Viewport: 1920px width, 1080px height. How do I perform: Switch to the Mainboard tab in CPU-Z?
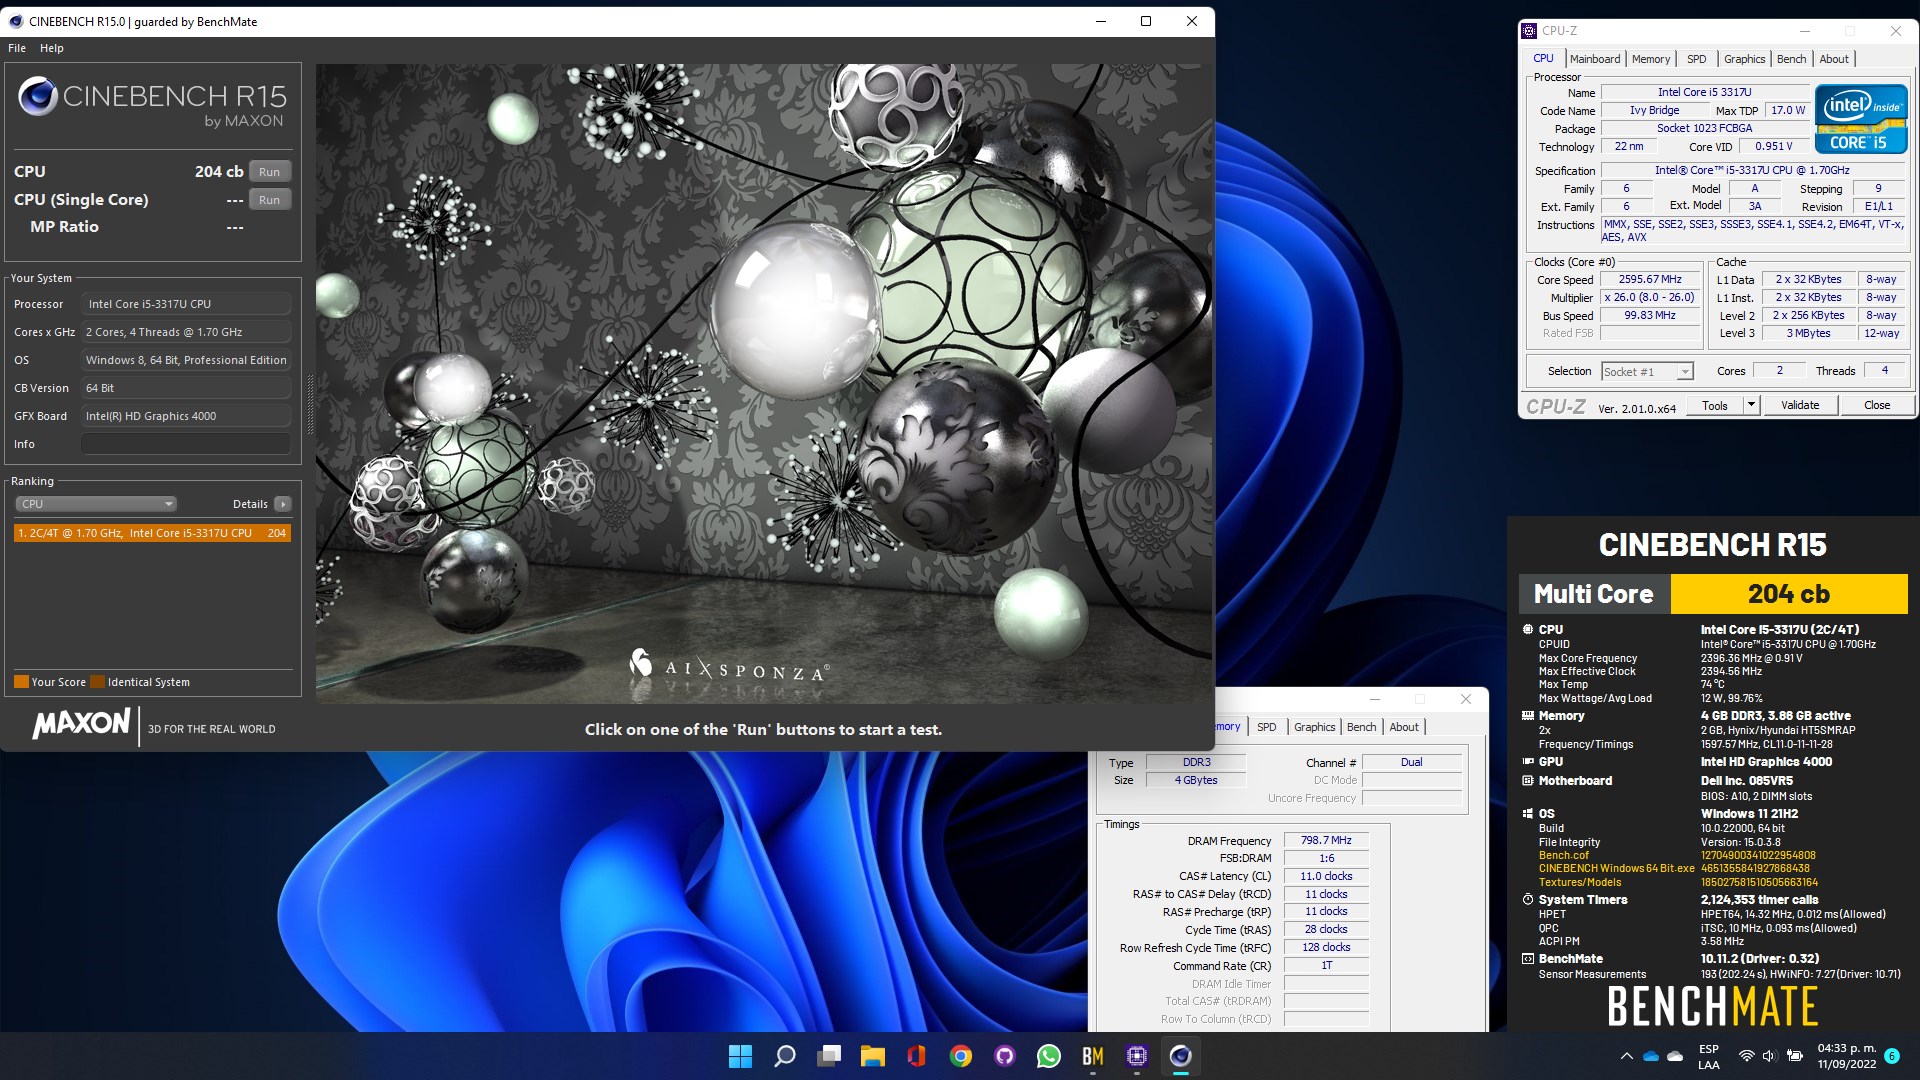coord(1595,59)
